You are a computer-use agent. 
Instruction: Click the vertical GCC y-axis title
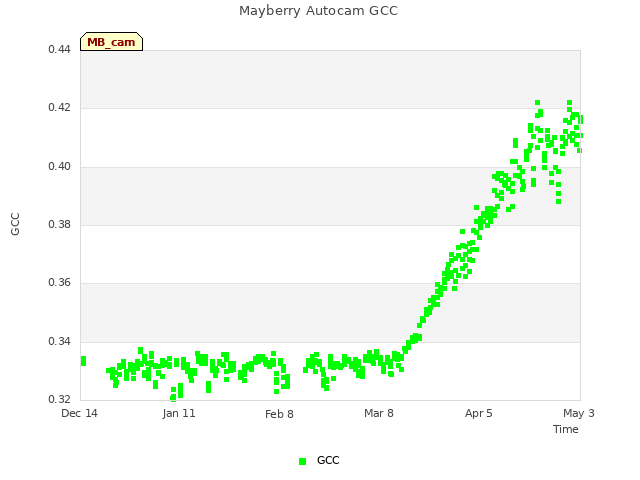[x=15, y=224]
